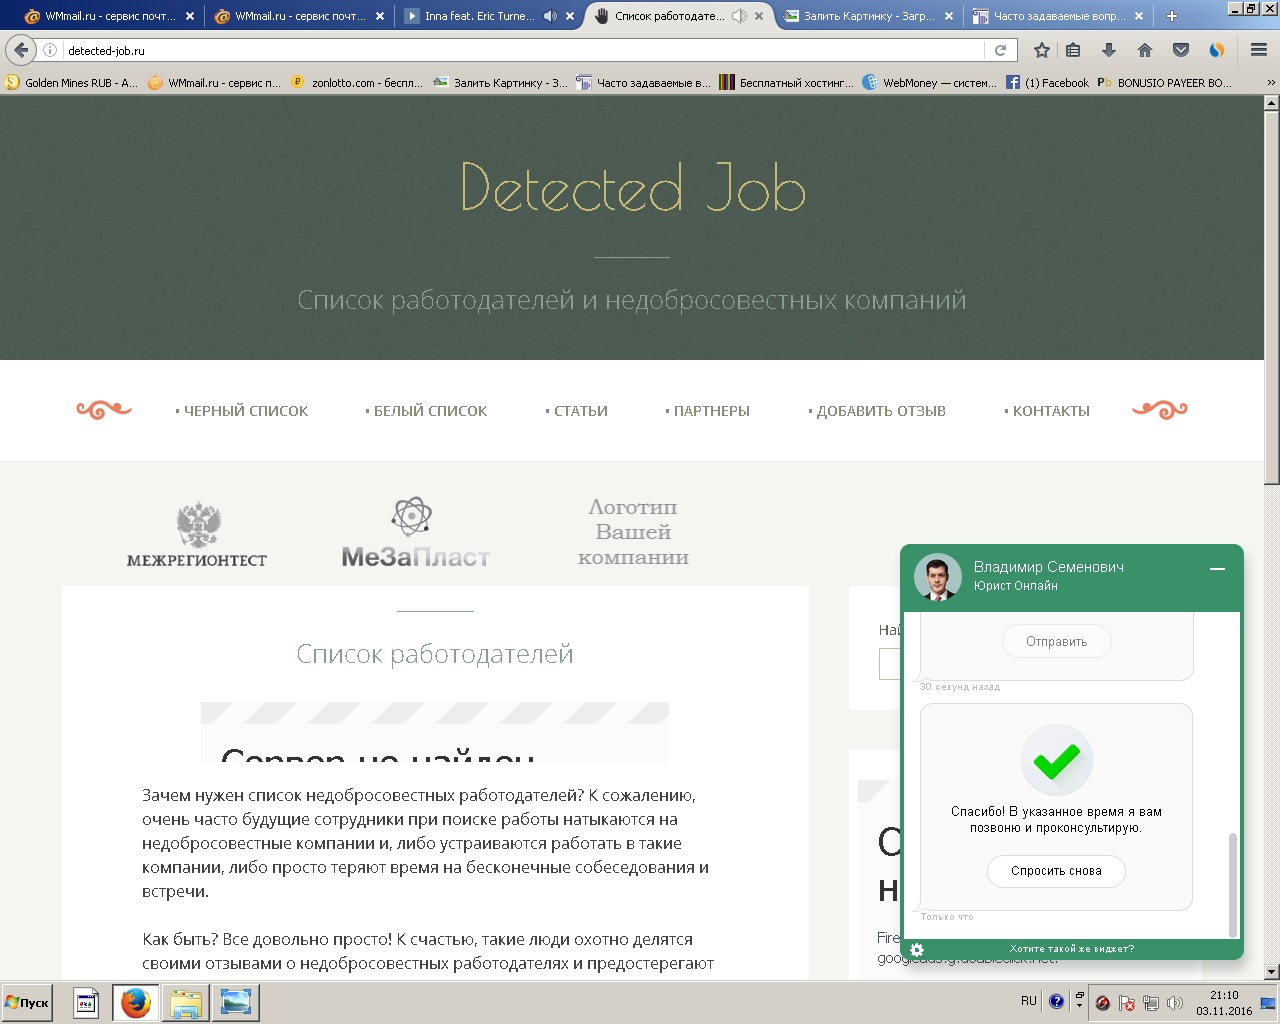Open the Golden Mines RUB bookmark

[72, 83]
